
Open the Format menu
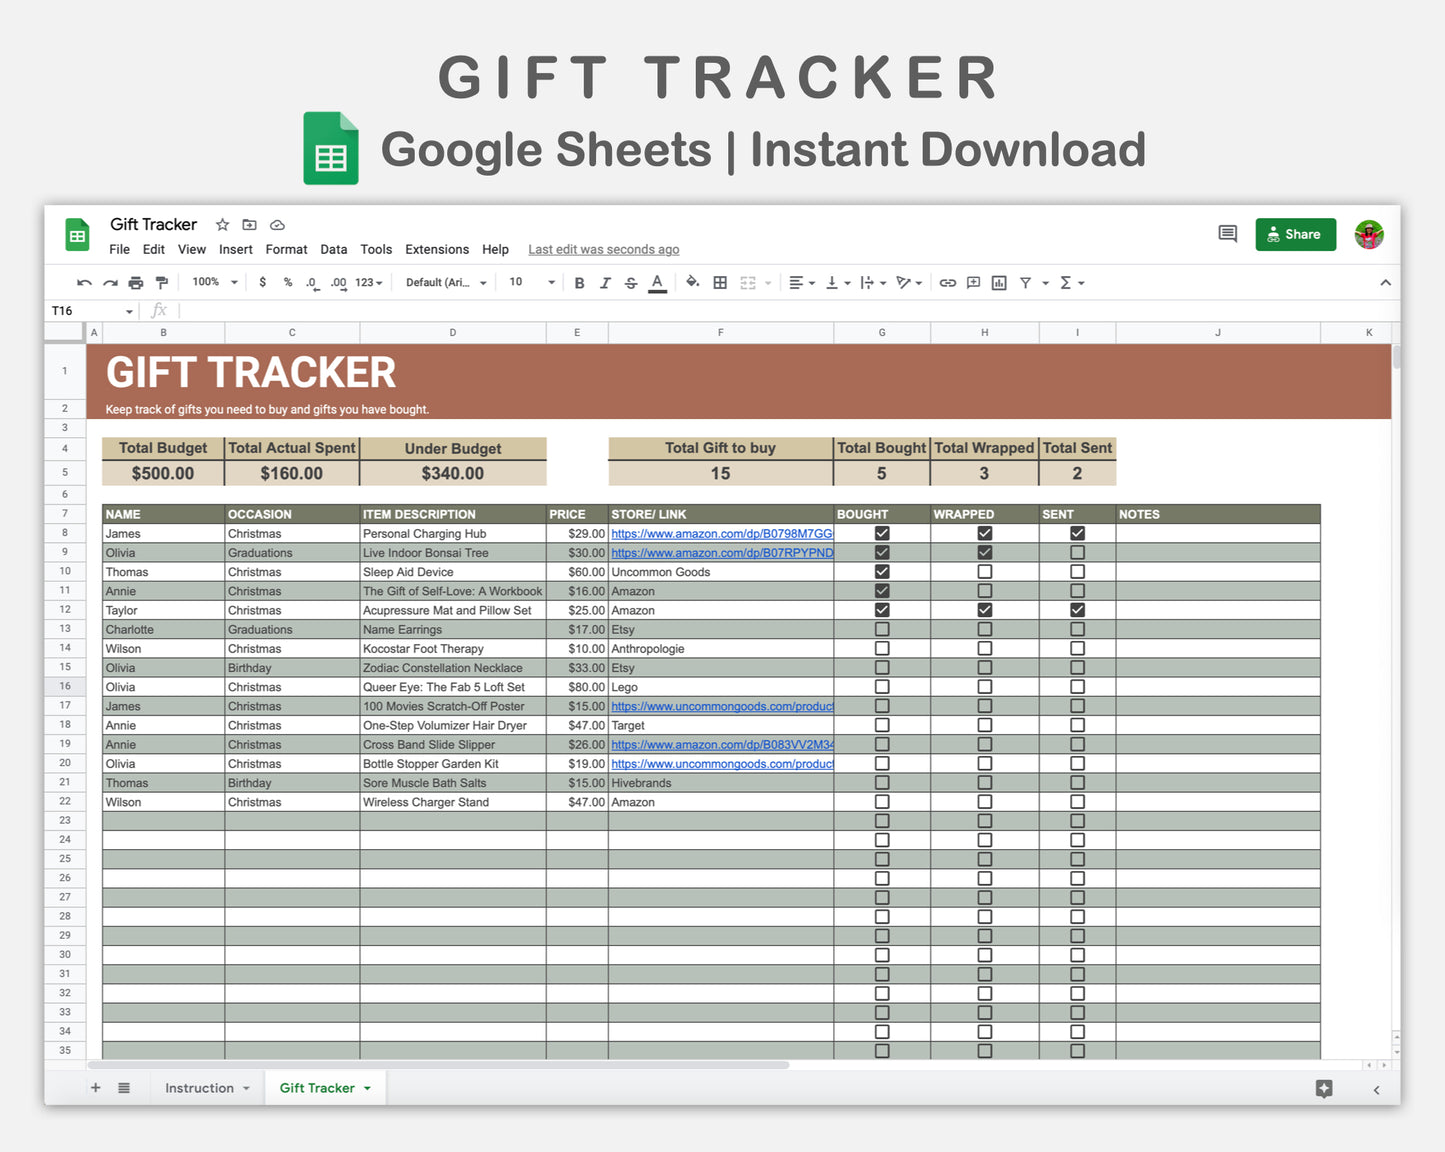(286, 249)
